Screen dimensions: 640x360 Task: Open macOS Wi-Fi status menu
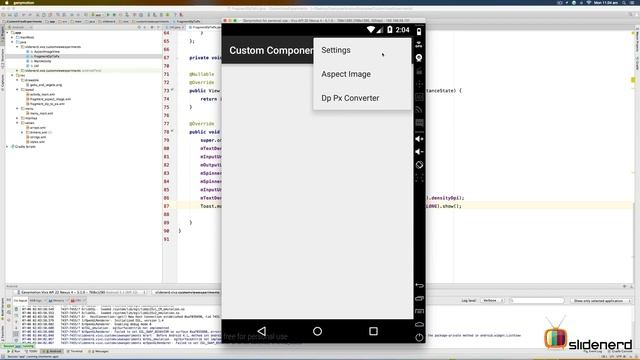coord(589,2)
